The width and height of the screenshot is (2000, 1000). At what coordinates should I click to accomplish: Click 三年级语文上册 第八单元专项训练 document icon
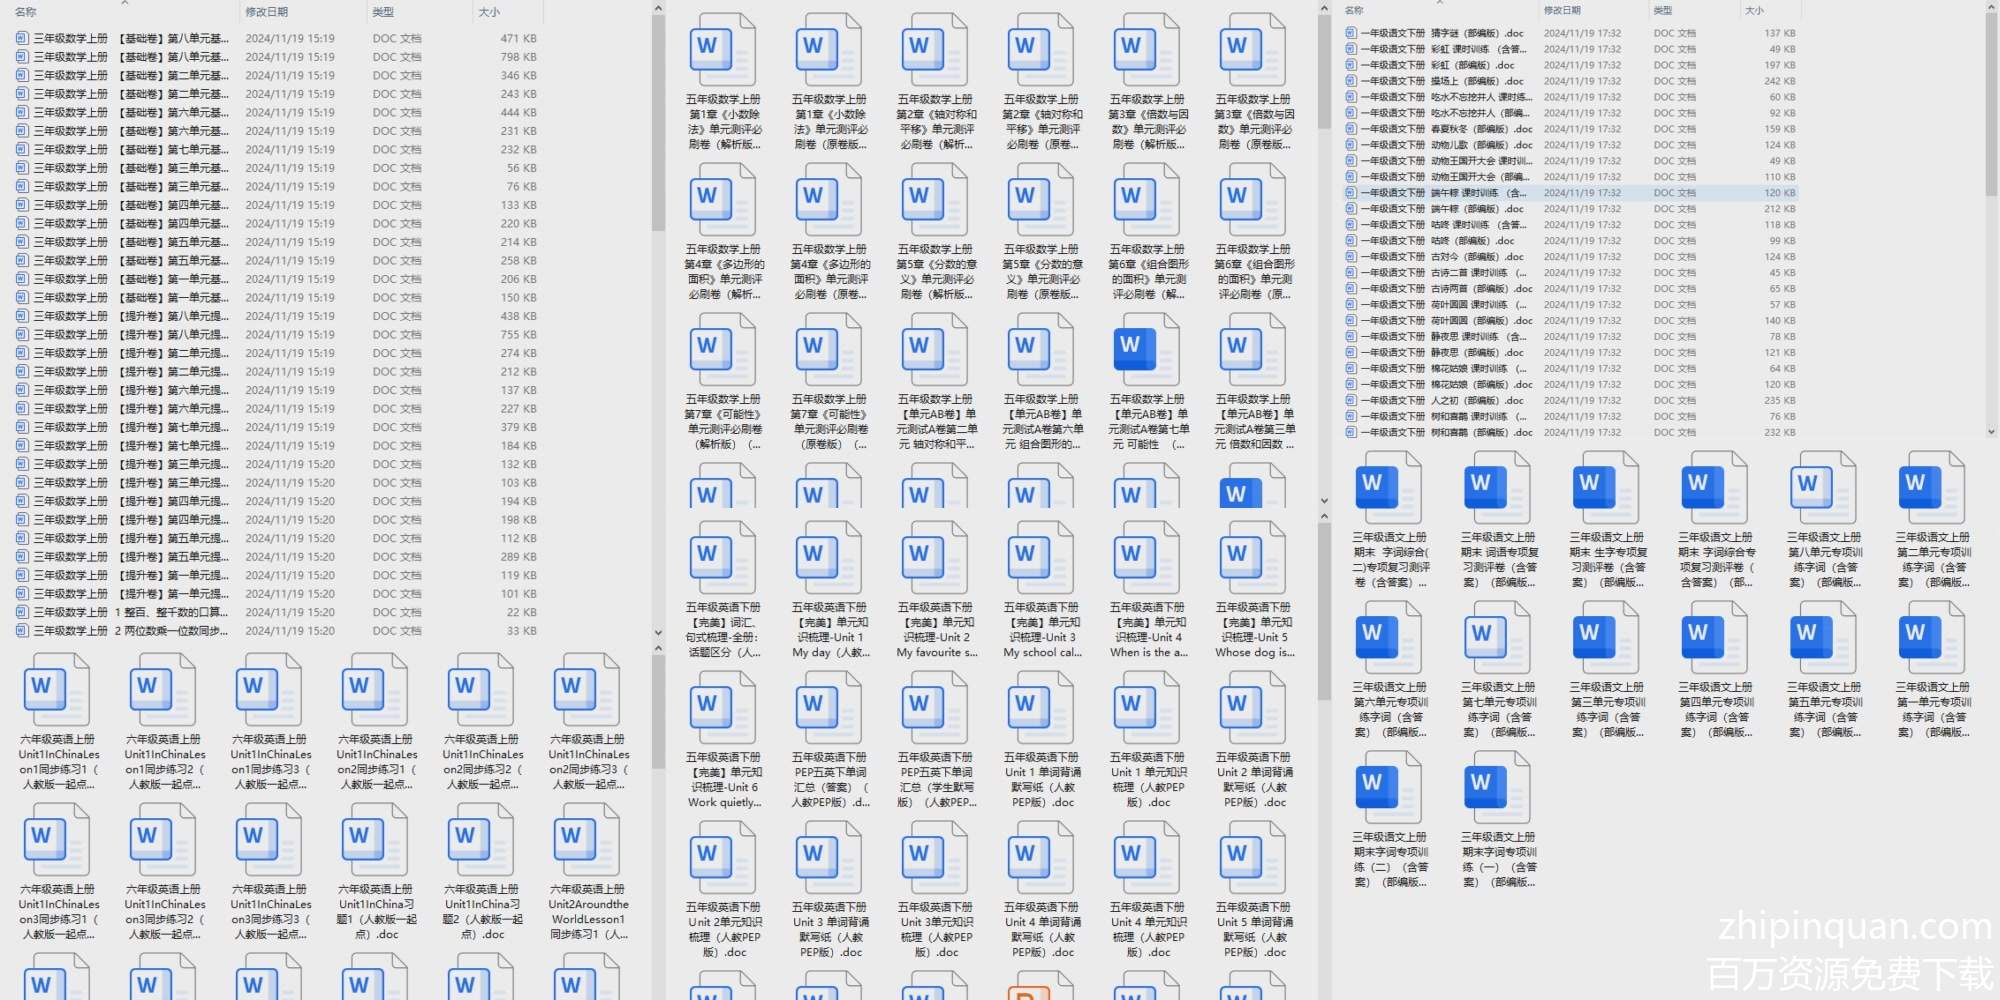coord(1823,489)
